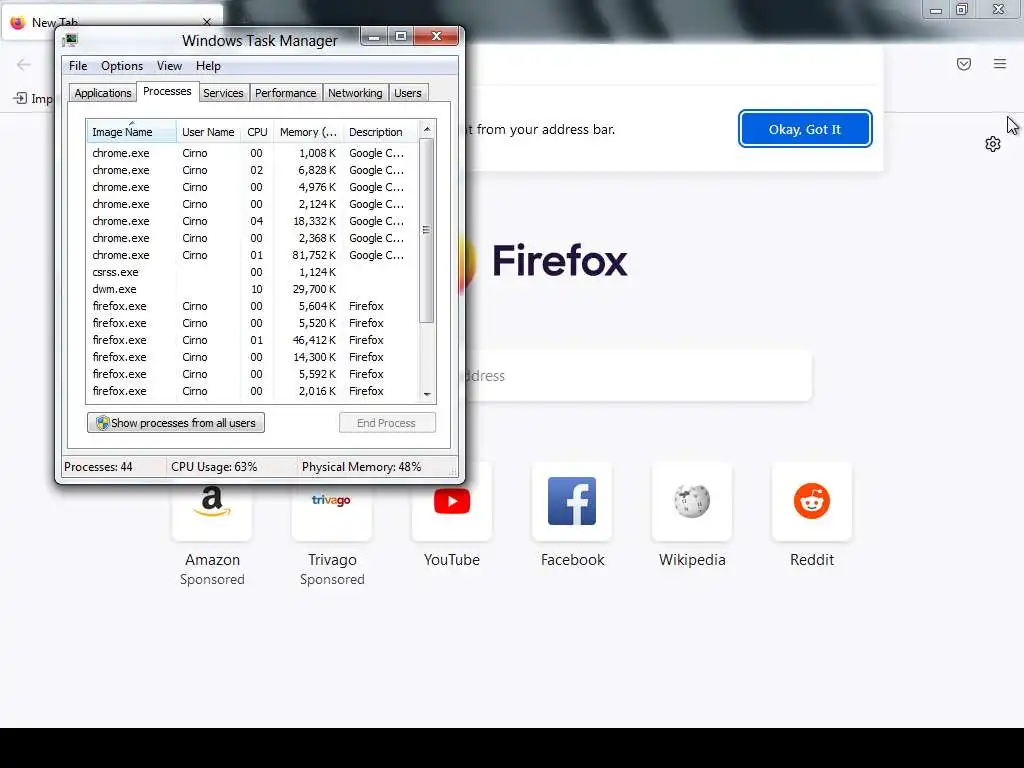Image resolution: width=1024 pixels, height=768 pixels.
Task: Click Show processes from all users
Action: point(176,423)
